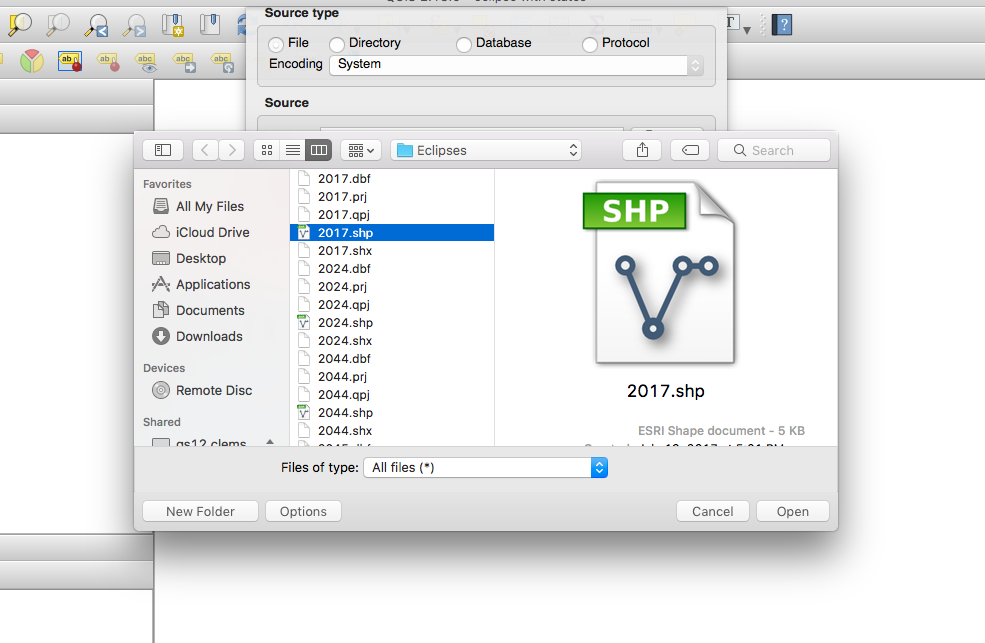Open the Files of type dropdown

(x=486, y=467)
